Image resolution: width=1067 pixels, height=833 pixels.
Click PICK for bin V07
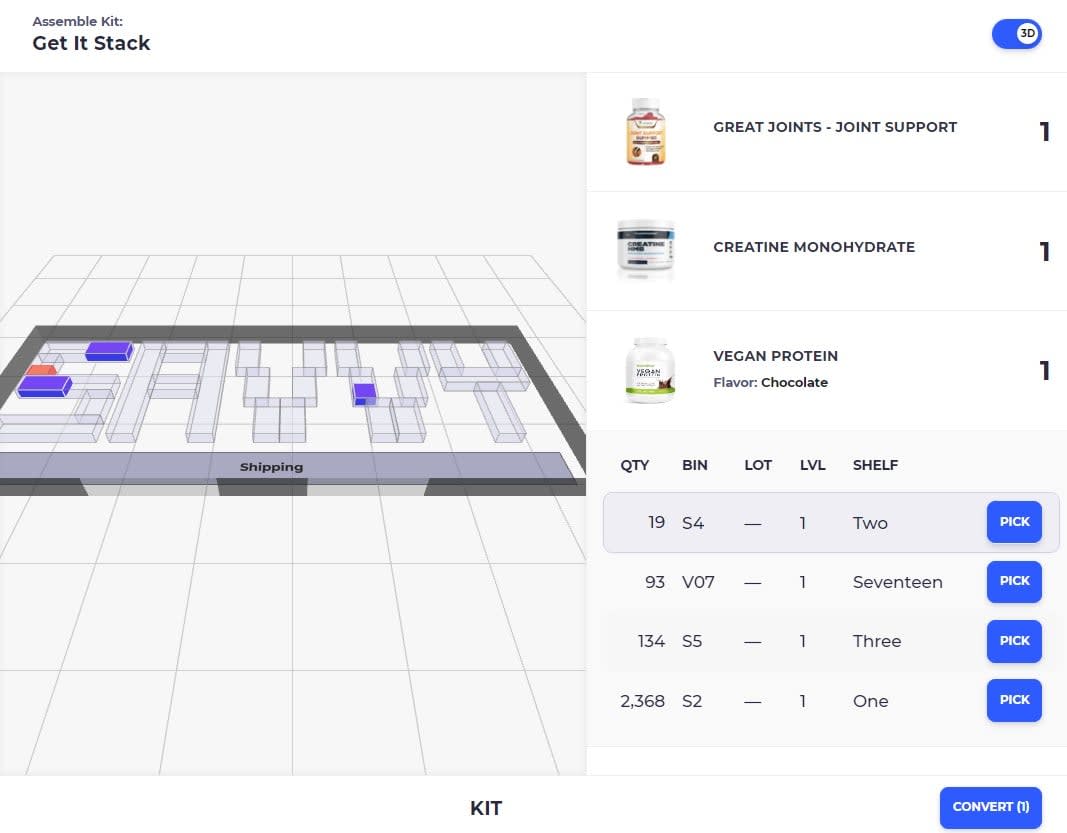point(1014,581)
